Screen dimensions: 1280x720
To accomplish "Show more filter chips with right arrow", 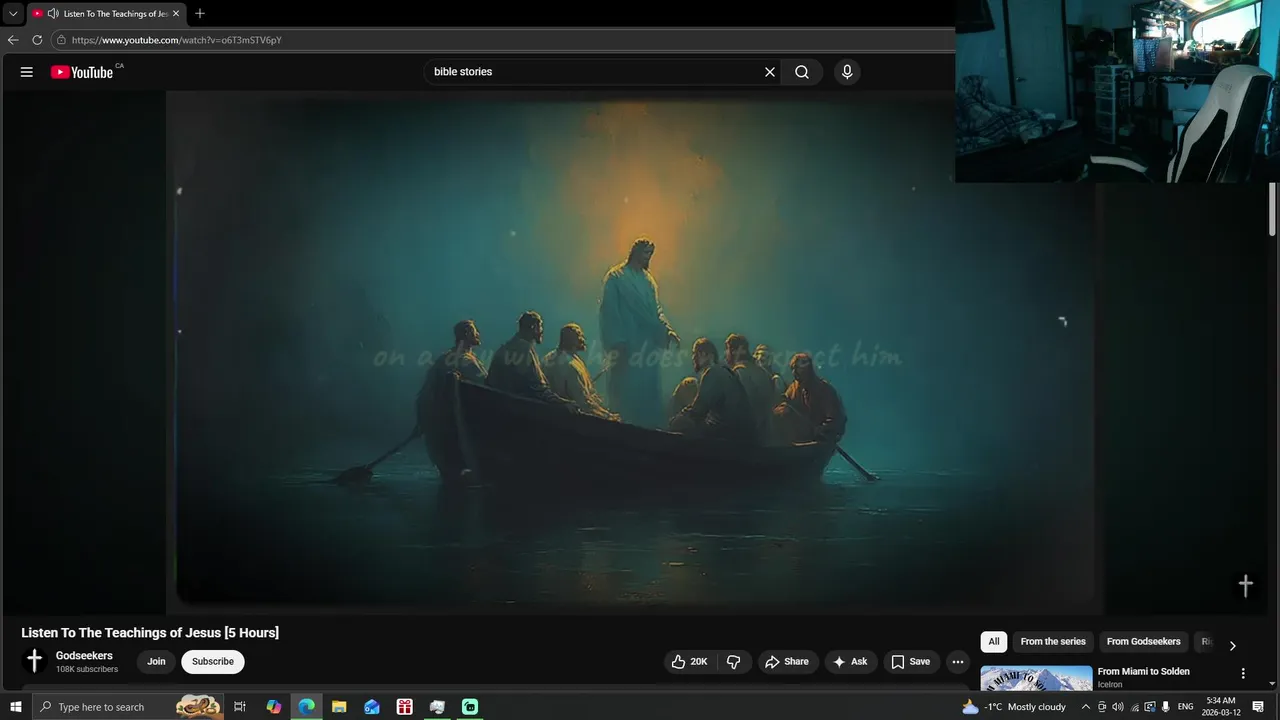I will pyautogui.click(x=1232, y=646).
